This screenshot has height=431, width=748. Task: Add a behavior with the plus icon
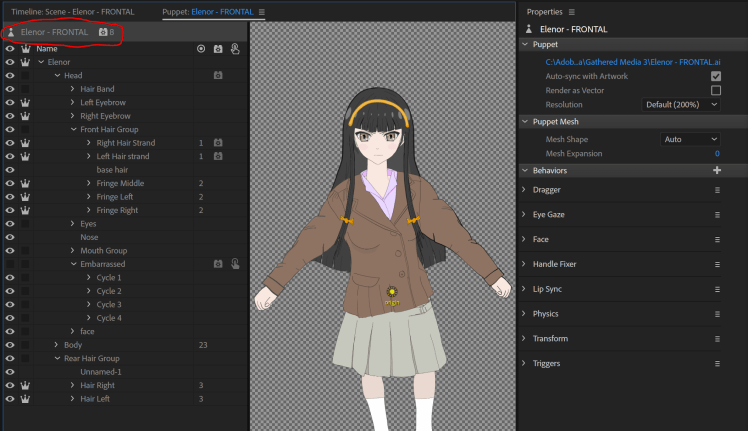tap(716, 171)
